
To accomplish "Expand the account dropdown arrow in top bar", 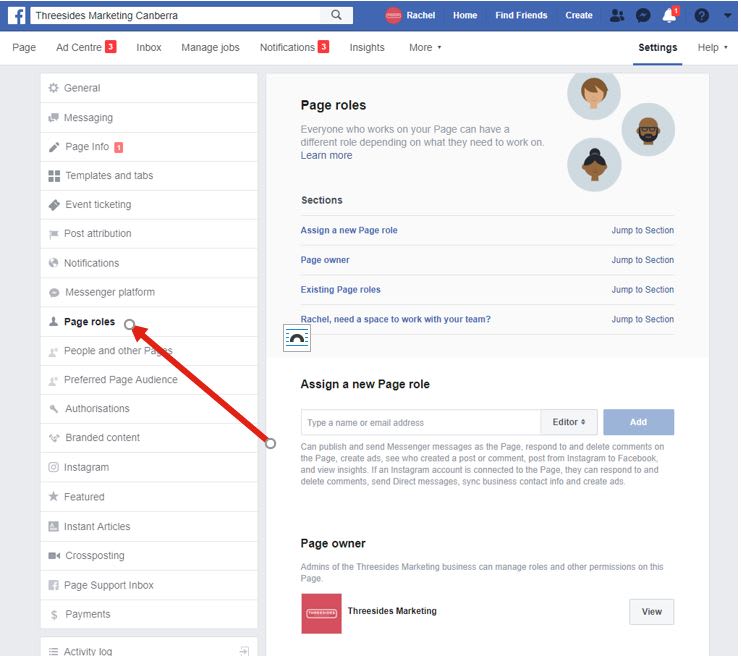I will [730, 16].
